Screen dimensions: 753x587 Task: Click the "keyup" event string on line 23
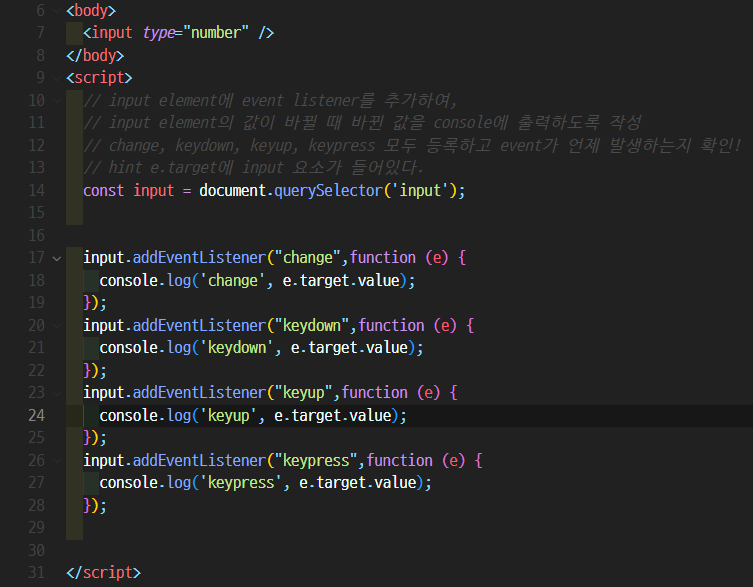[304, 393]
